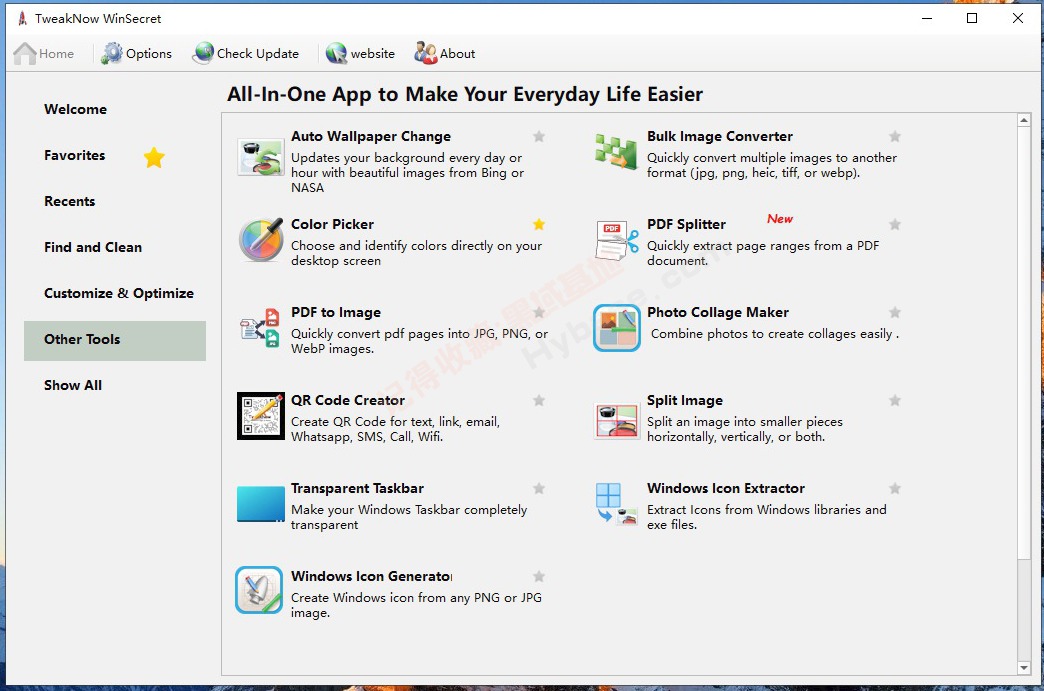Select Welcome in the sidebar
This screenshot has width=1044, height=691.
tap(75, 109)
